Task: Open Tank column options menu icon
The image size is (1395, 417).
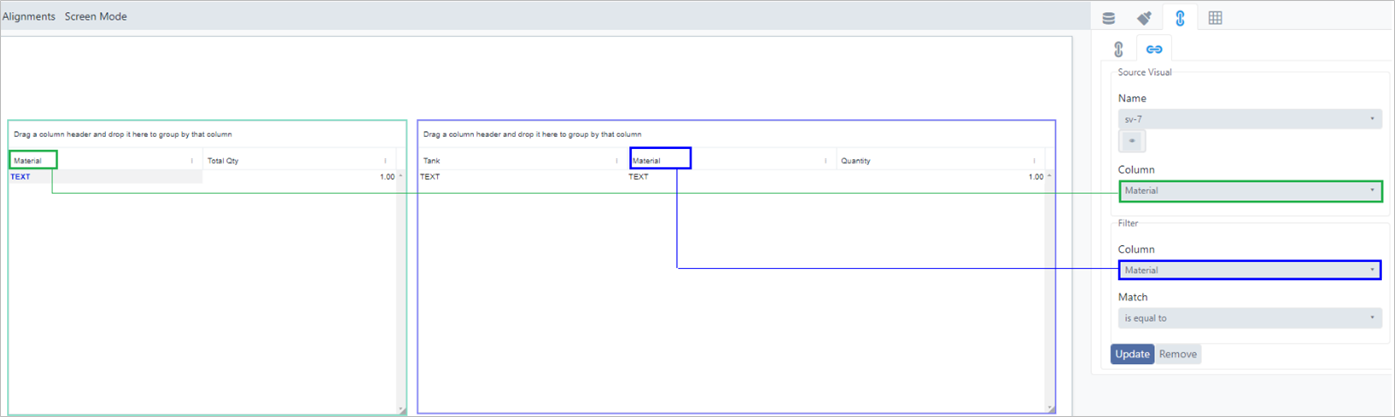Action: (x=617, y=160)
